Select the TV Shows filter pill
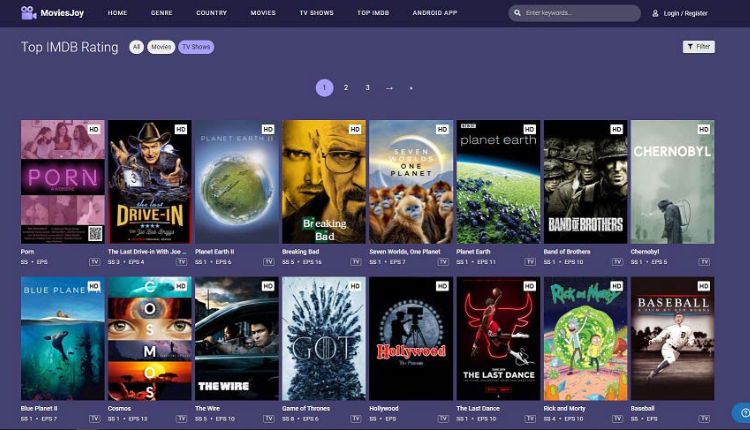 [x=196, y=47]
